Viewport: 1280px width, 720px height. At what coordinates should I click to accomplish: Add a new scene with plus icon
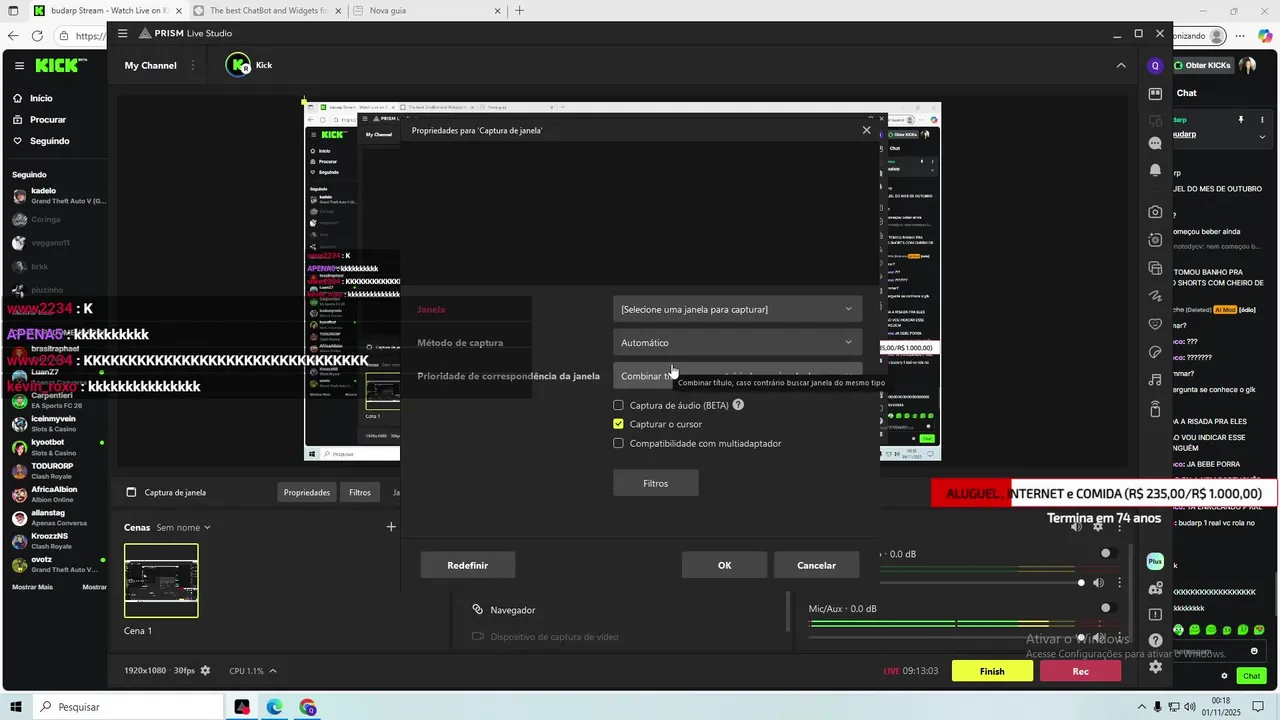click(391, 527)
